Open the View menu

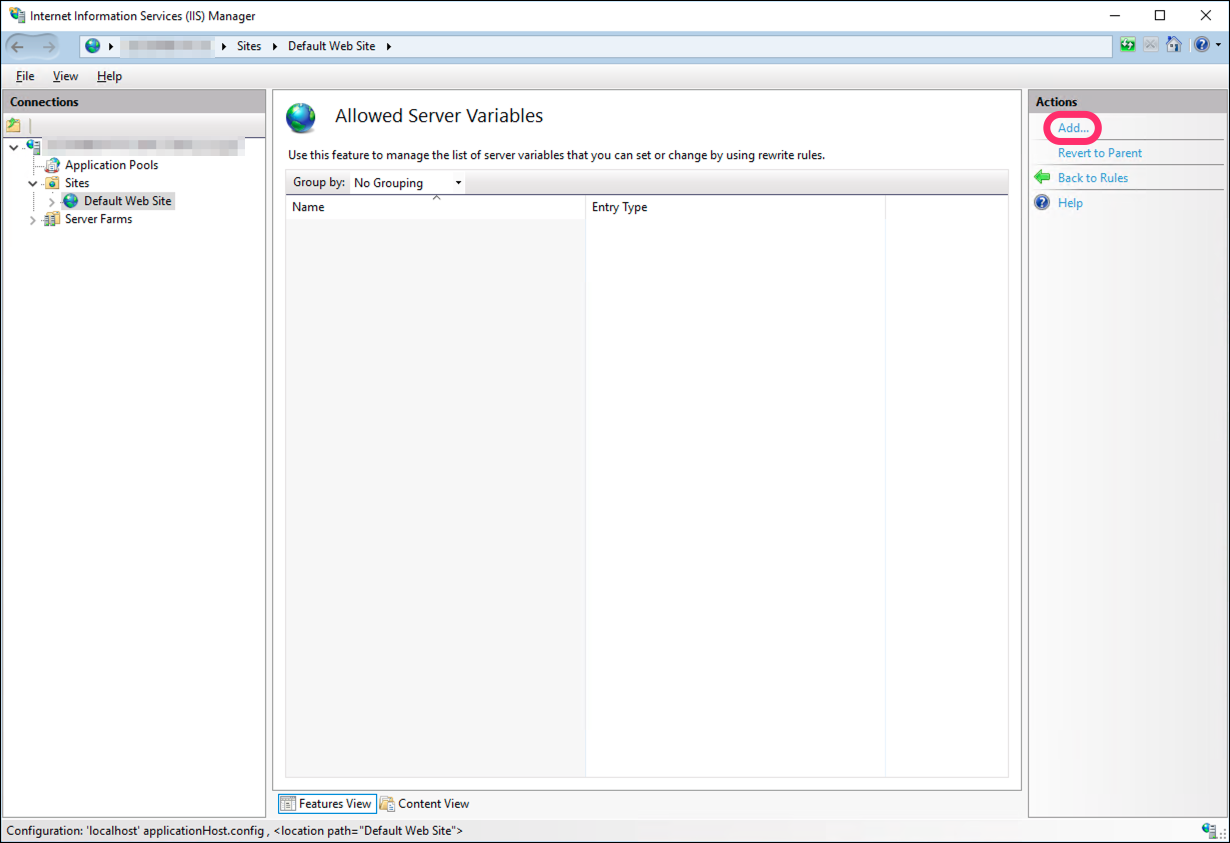pos(65,76)
